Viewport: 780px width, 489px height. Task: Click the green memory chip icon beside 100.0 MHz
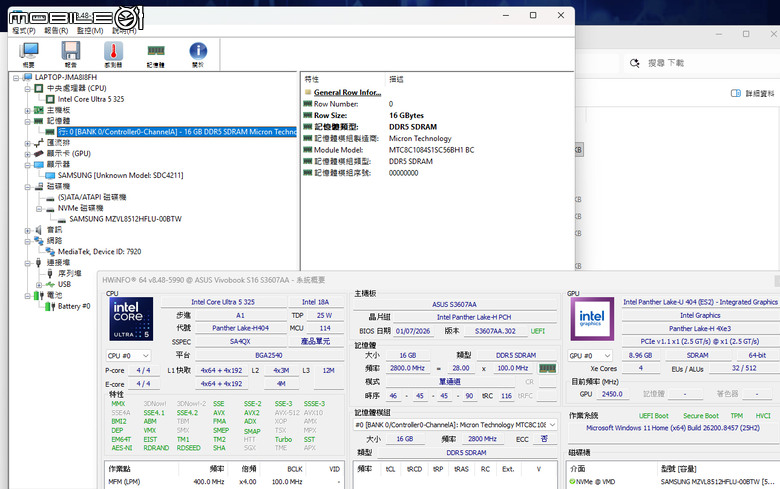547,368
